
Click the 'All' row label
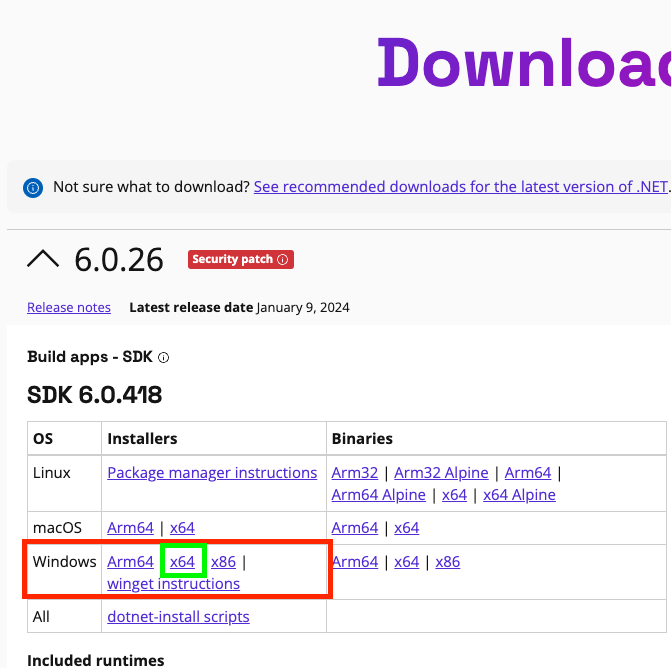tap(41, 617)
